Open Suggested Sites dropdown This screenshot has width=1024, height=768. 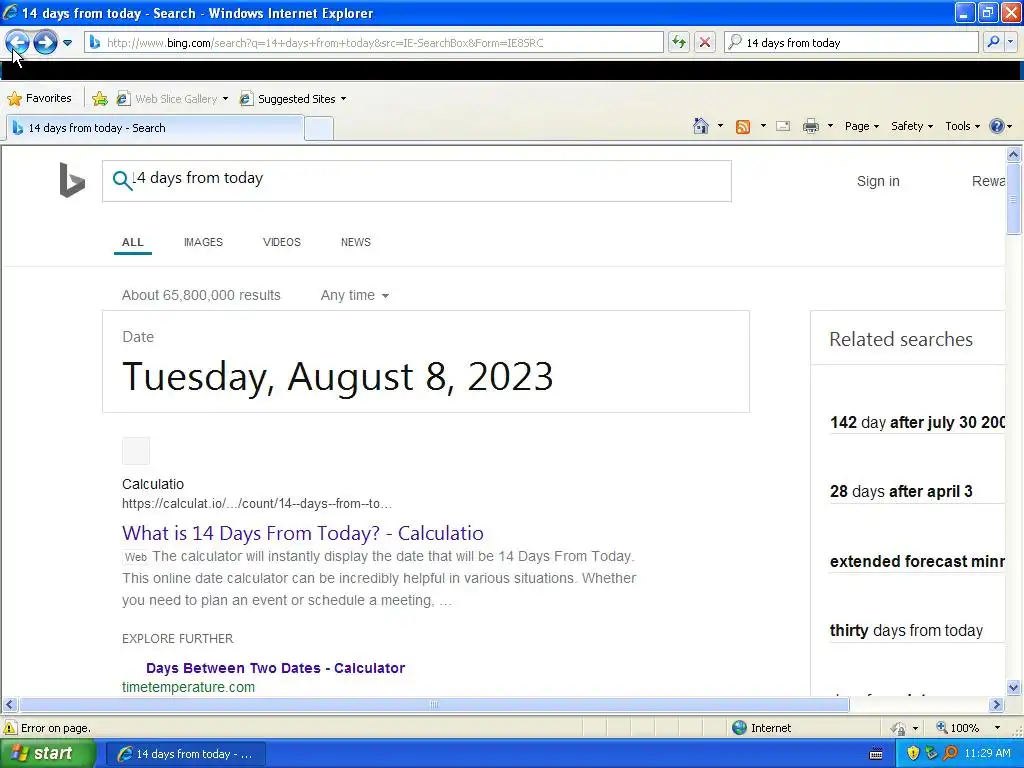pos(293,99)
